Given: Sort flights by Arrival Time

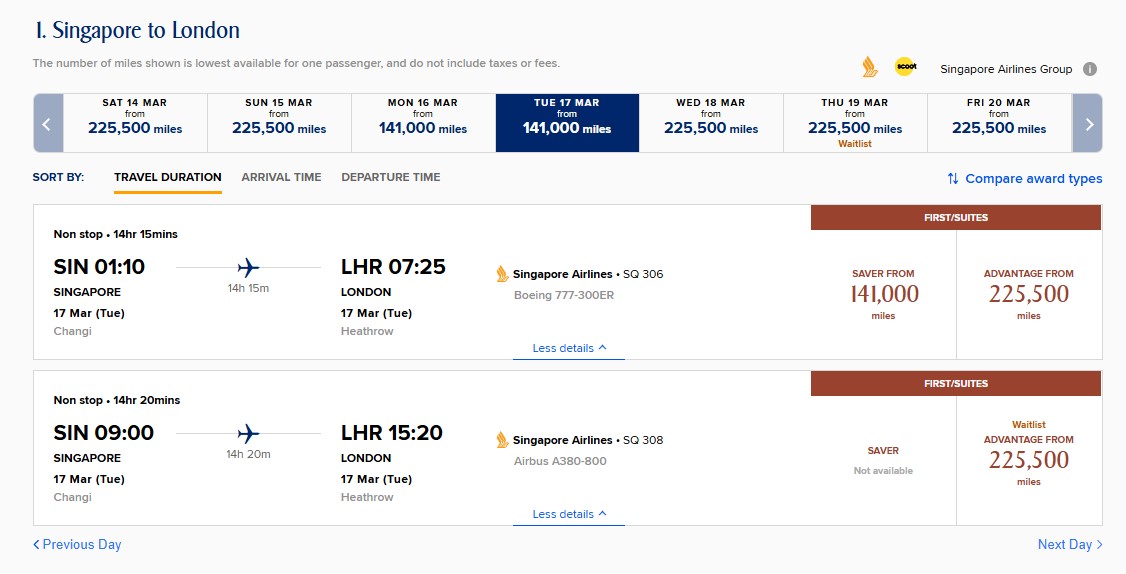Looking at the screenshot, I should click(x=281, y=177).
